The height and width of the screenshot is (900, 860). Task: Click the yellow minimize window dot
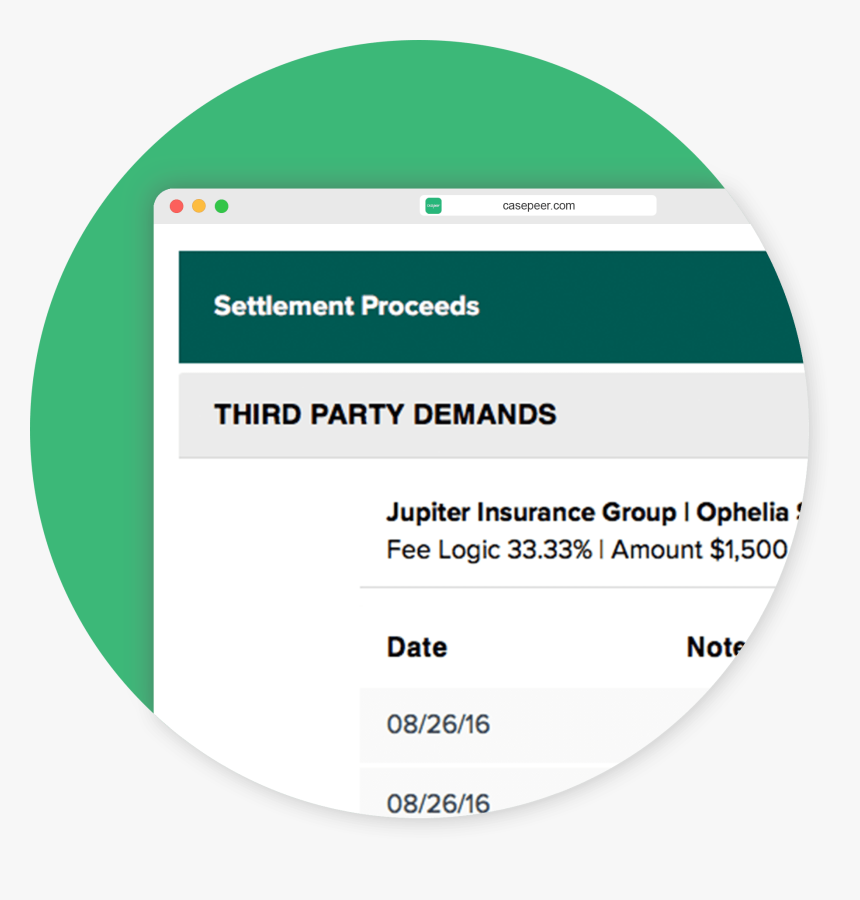[199, 206]
